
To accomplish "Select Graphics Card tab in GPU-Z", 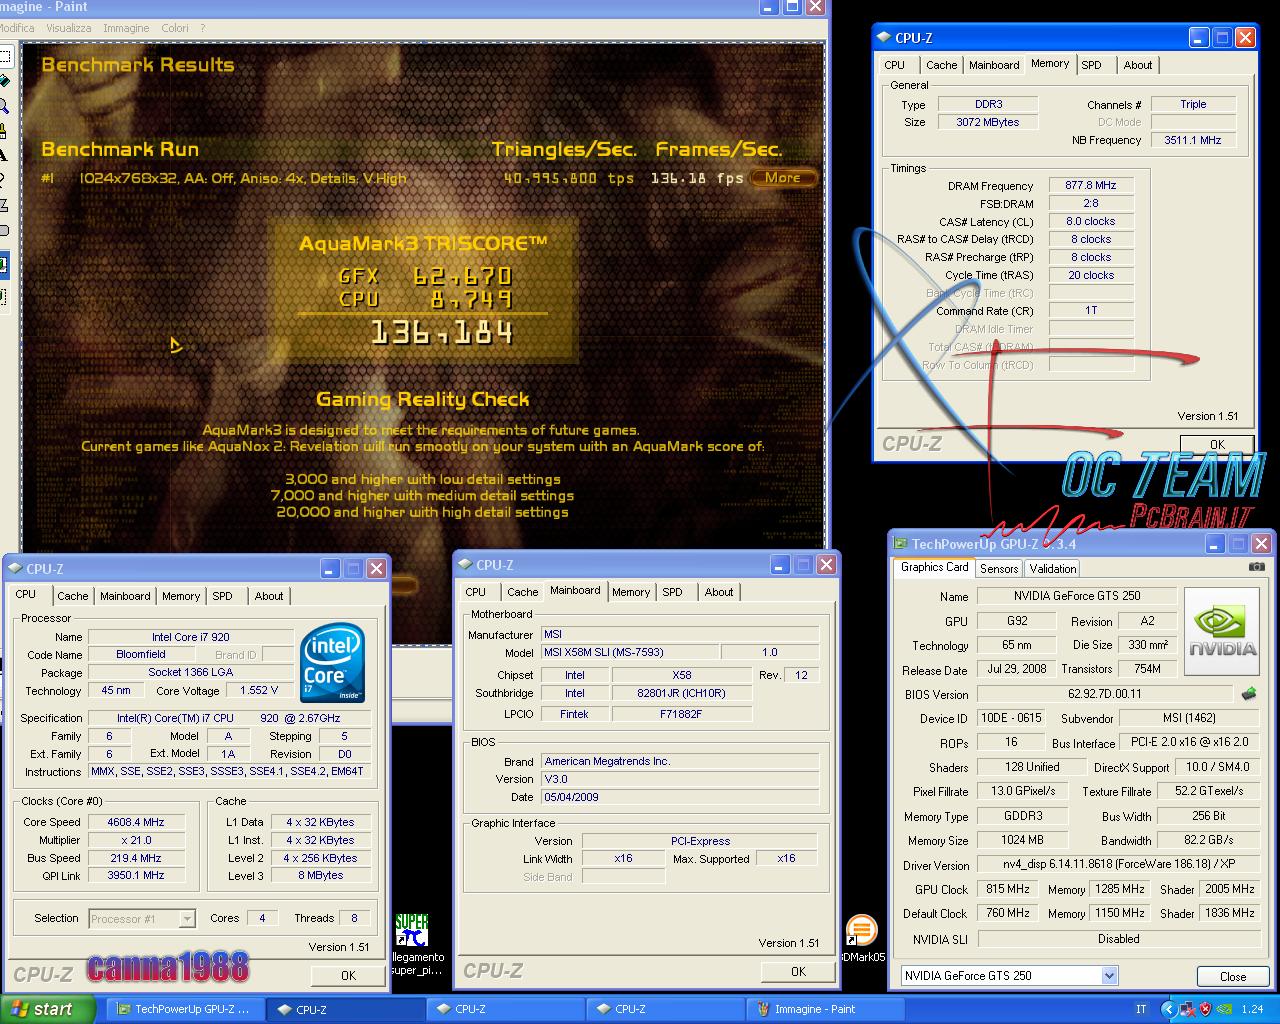I will pyautogui.click(x=934, y=567).
